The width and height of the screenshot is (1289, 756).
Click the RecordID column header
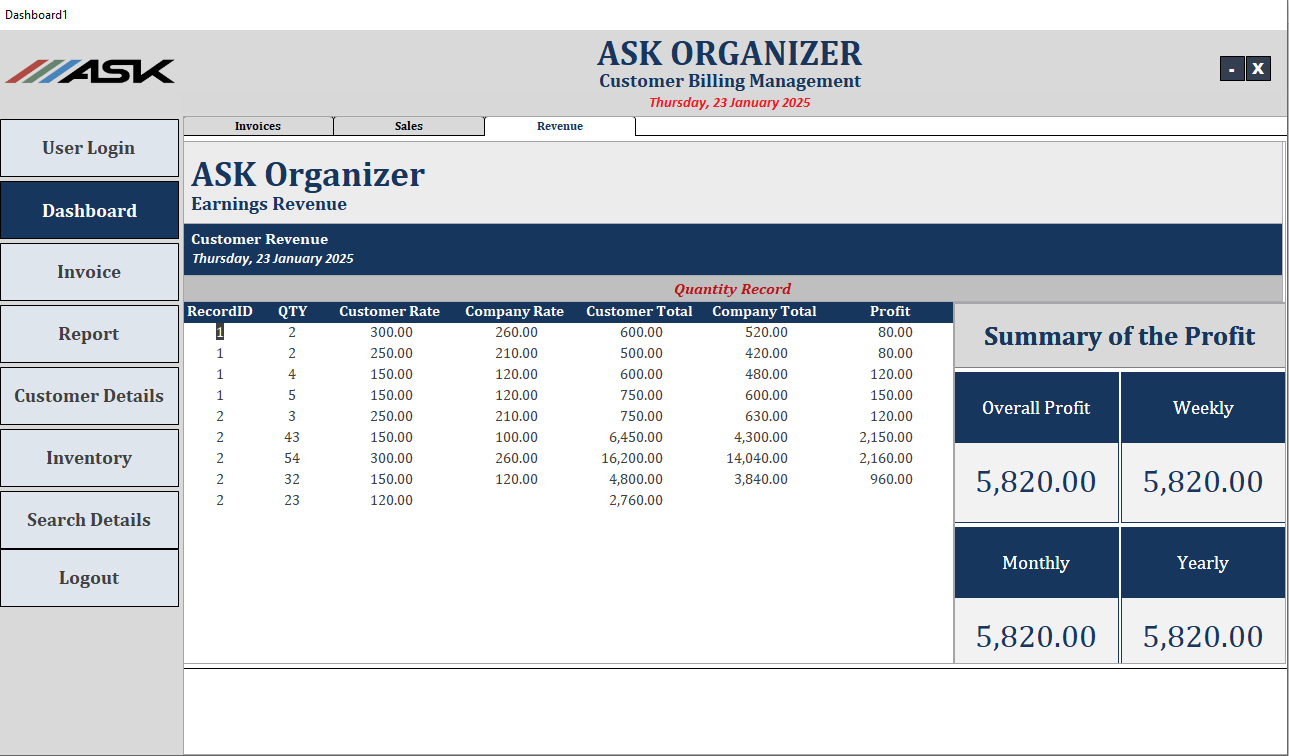pyautogui.click(x=220, y=312)
